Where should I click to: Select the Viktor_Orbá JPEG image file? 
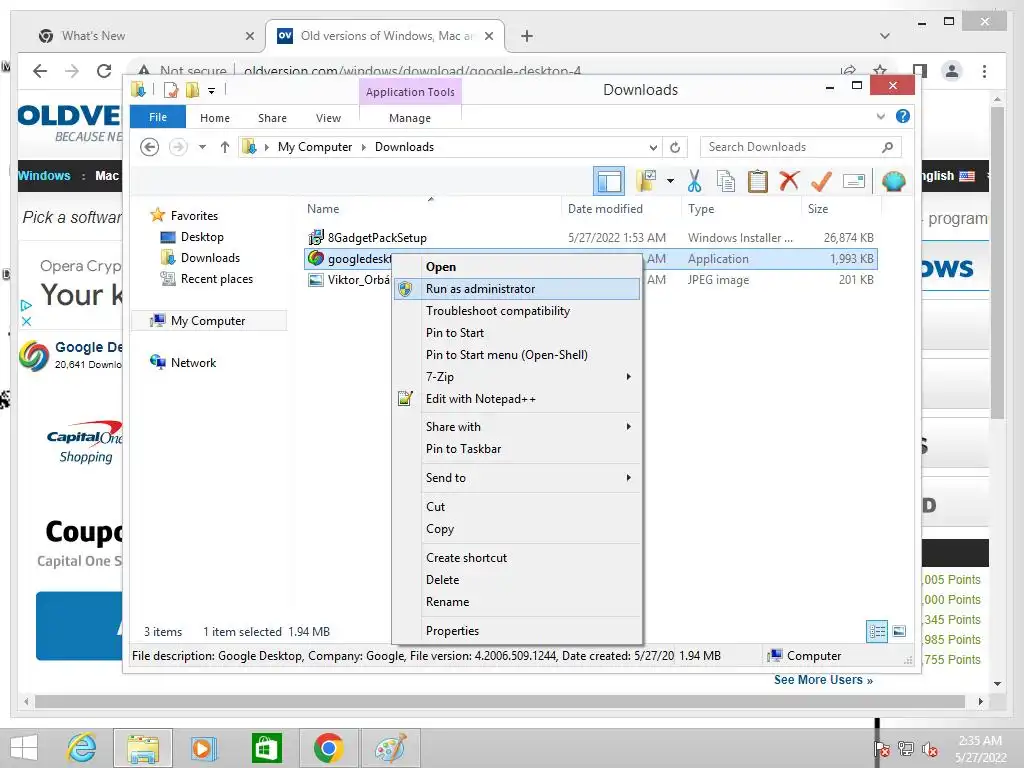[349, 280]
